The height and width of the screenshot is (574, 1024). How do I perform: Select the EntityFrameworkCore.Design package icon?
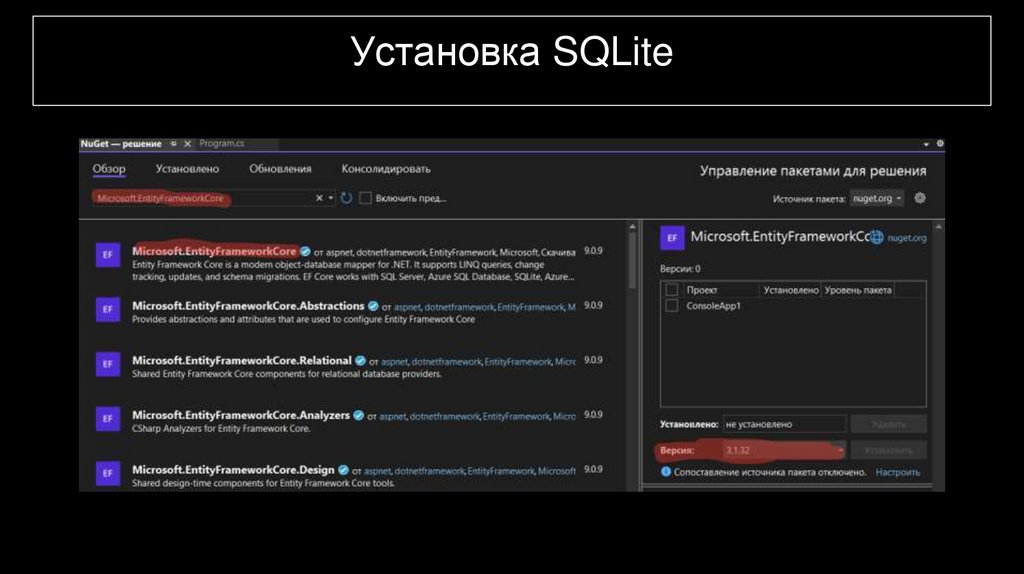[x=108, y=473]
